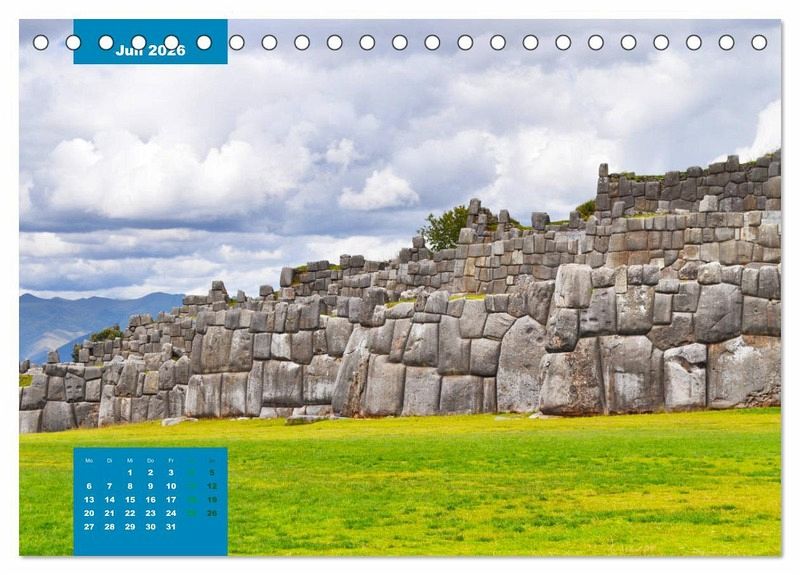800x575 pixels.
Task: Click date 8 in the calendar grid
Action: click(x=130, y=486)
